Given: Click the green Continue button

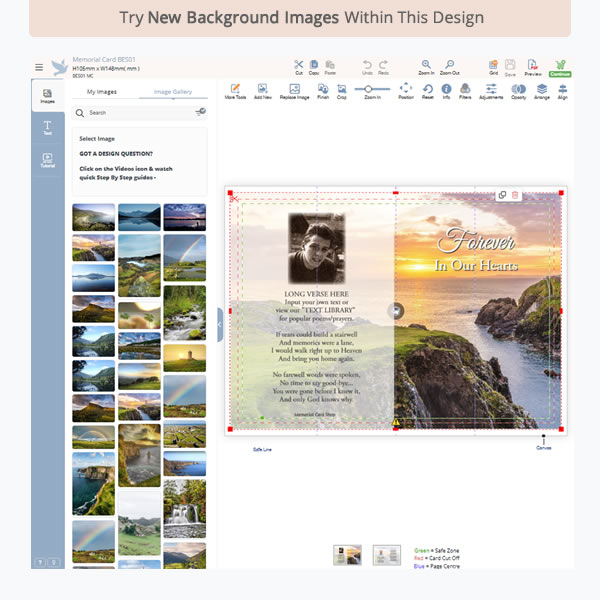Looking at the screenshot, I should 560,68.
